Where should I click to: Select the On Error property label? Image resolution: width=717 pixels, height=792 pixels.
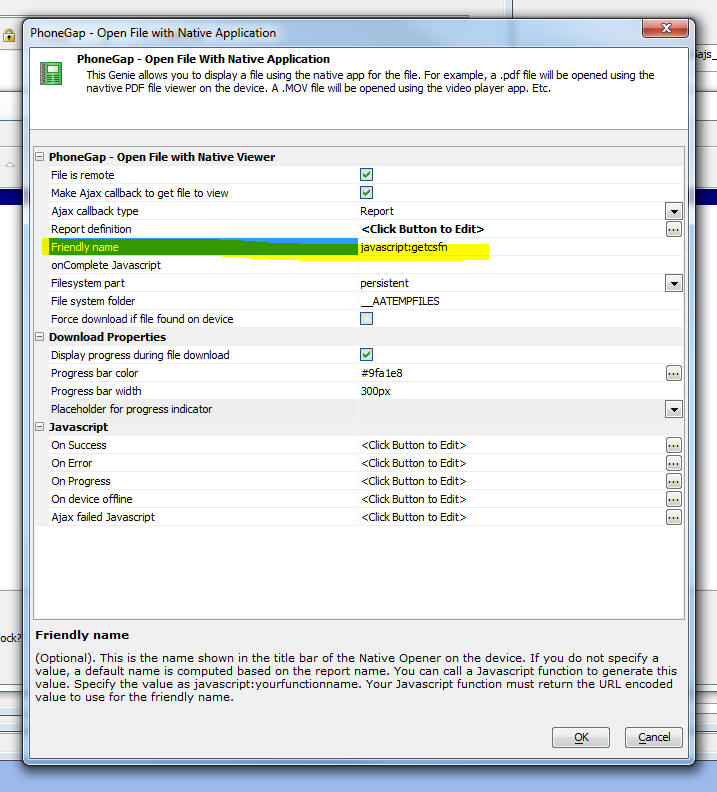point(71,463)
